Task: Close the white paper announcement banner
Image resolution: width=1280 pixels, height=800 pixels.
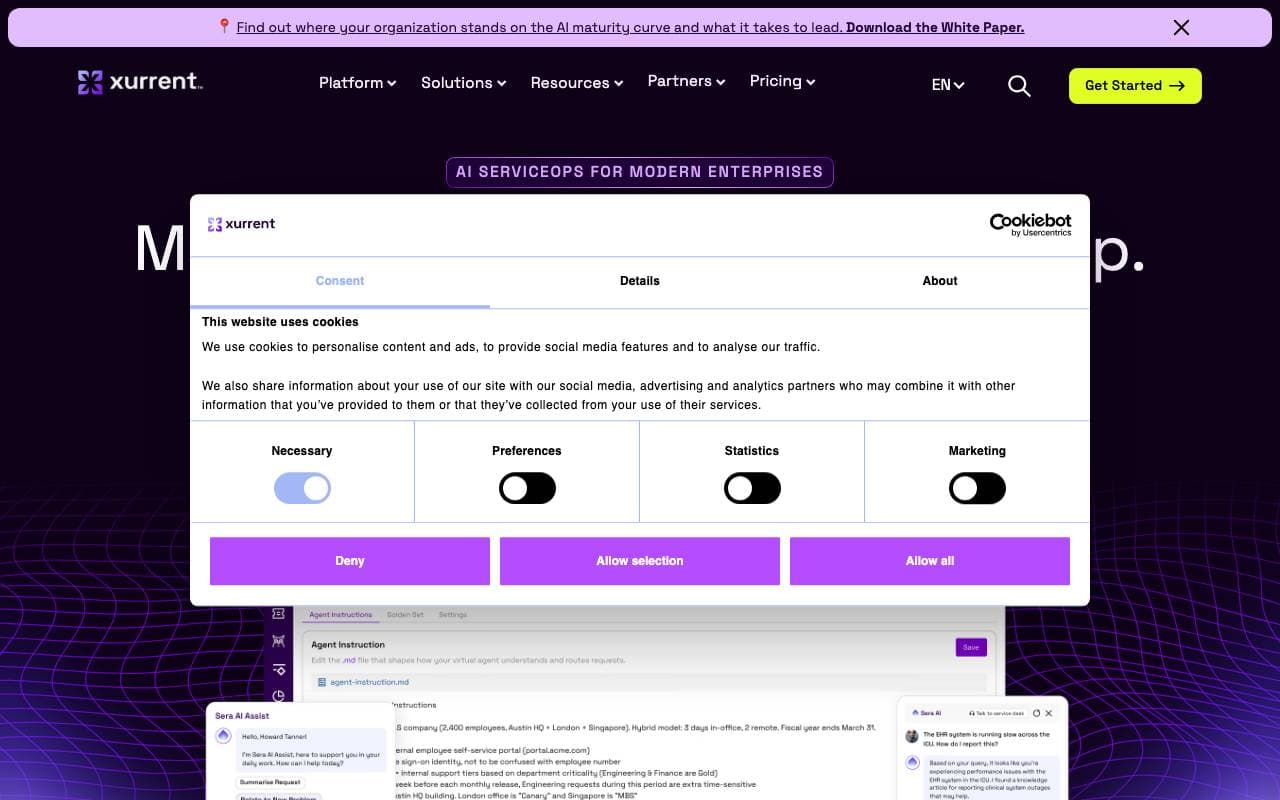Action: [1181, 28]
